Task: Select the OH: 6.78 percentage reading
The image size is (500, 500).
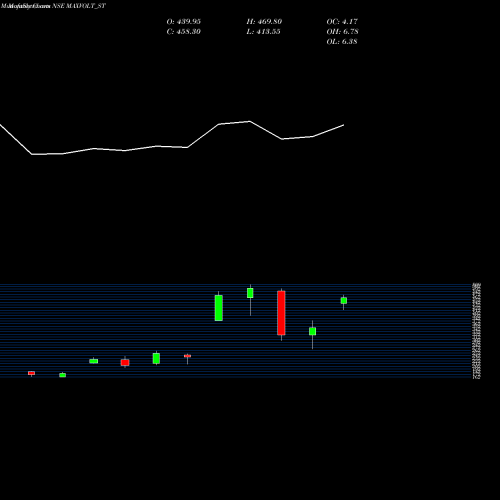Action: coord(342,32)
